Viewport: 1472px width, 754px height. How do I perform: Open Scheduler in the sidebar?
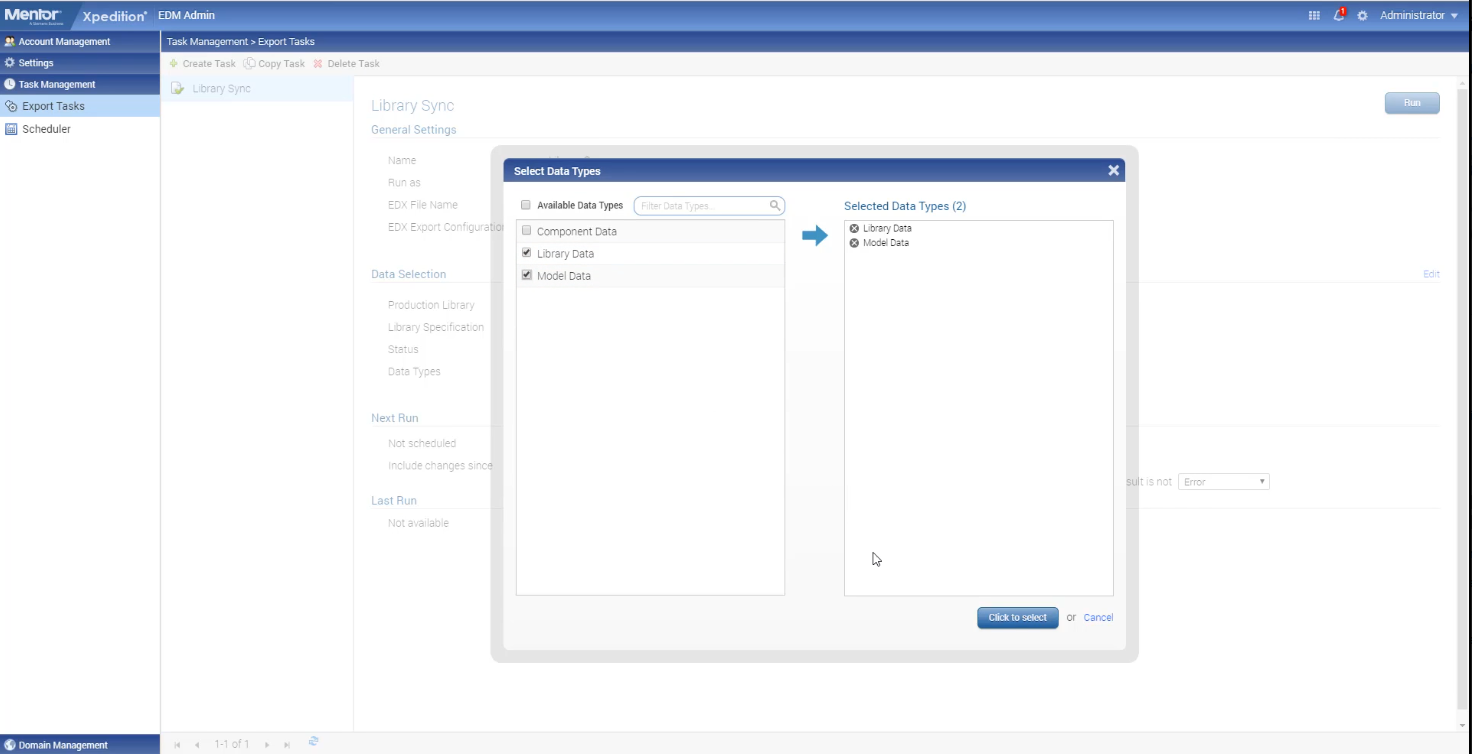click(46, 129)
